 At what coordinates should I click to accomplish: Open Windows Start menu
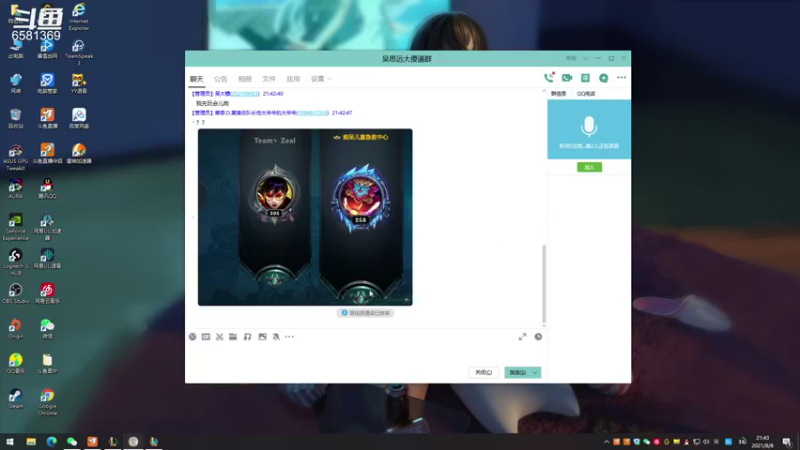[10, 441]
